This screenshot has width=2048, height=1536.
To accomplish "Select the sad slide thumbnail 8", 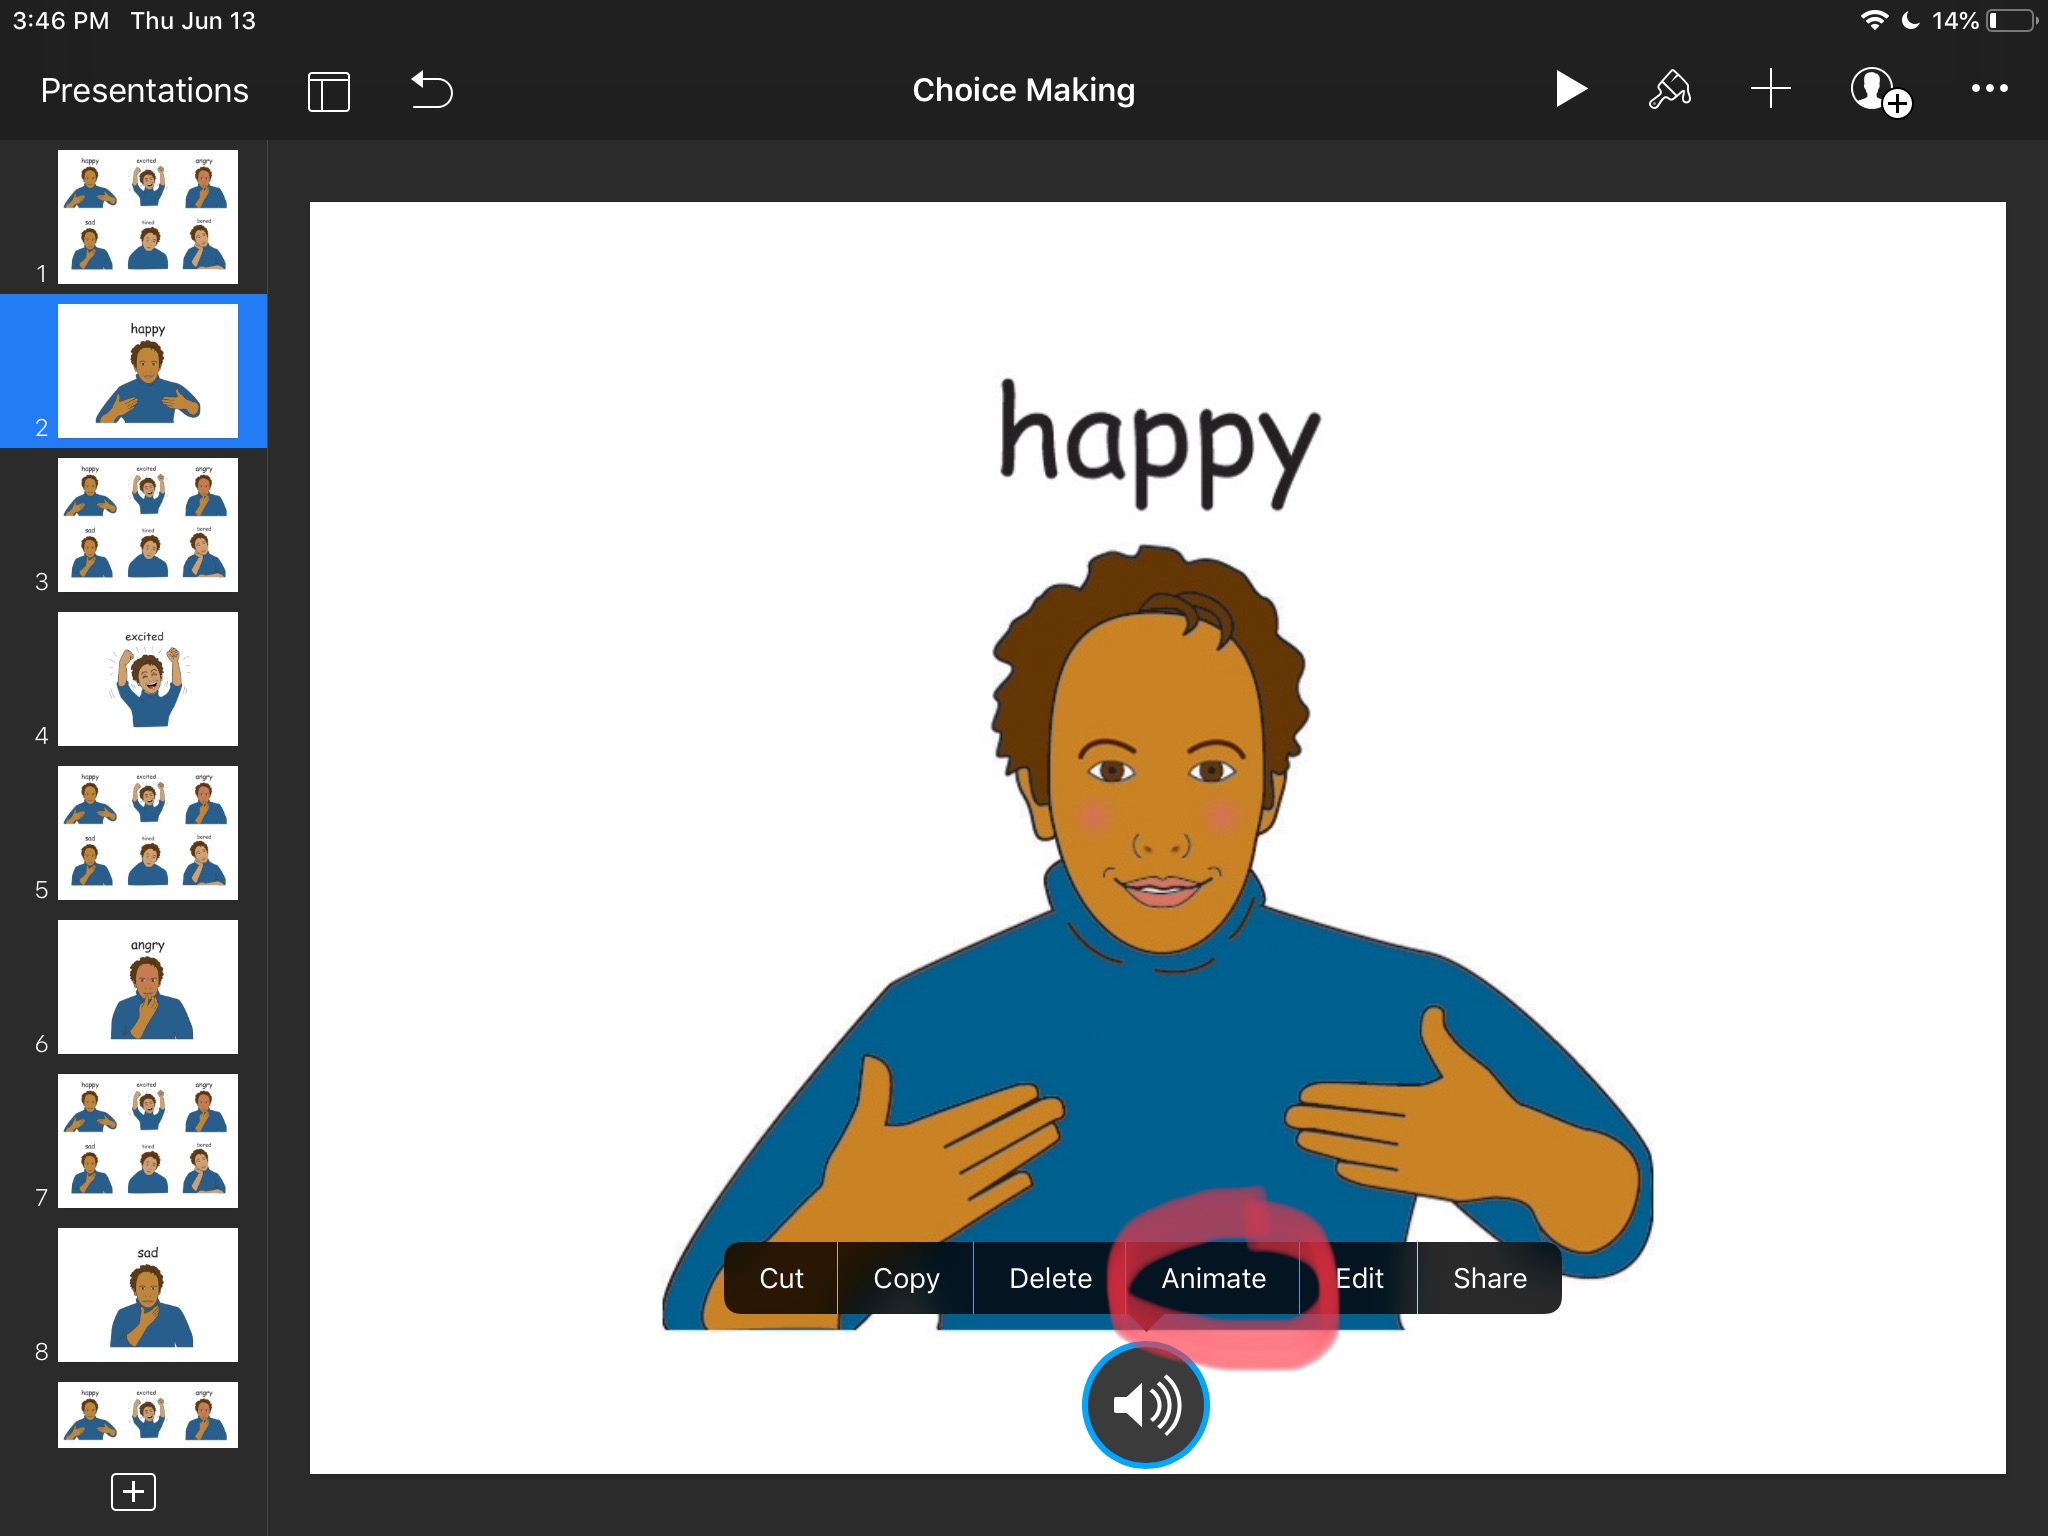I will pyautogui.click(x=148, y=1295).
